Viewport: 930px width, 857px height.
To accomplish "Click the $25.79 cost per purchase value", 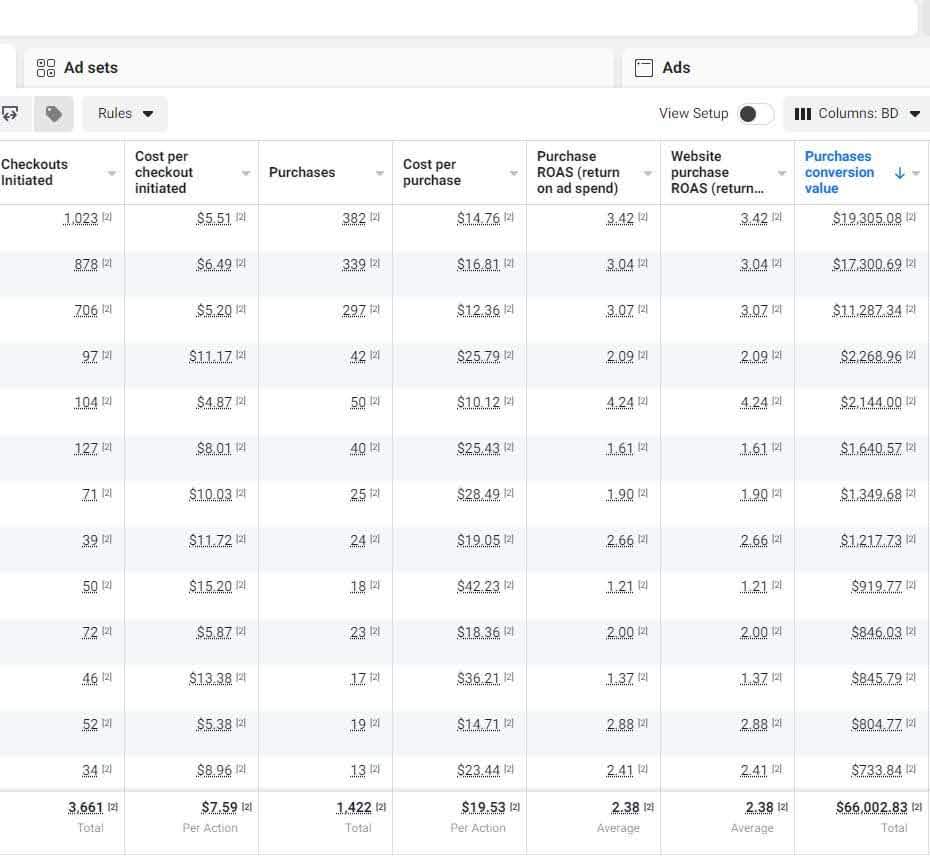I will (478, 356).
